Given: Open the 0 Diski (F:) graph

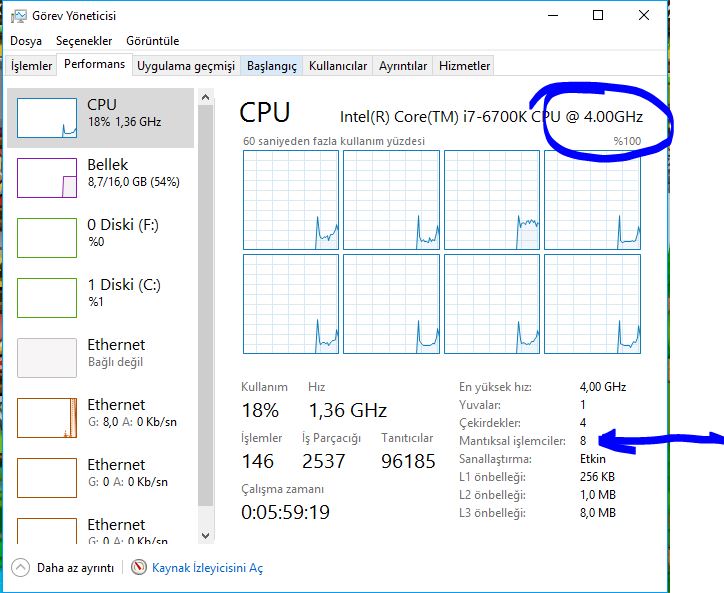Looking at the screenshot, I should pos(47,238).
